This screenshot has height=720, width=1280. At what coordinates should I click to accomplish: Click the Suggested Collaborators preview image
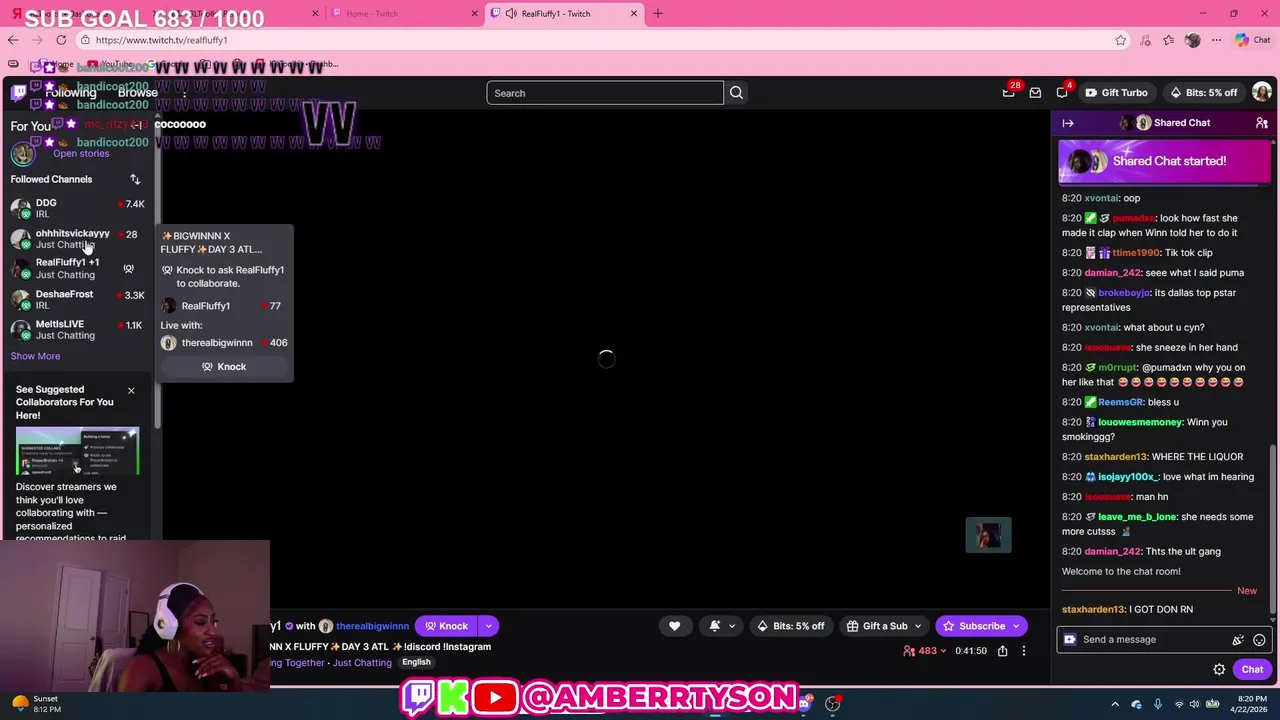pyautogui.click(x=77, y=452)
